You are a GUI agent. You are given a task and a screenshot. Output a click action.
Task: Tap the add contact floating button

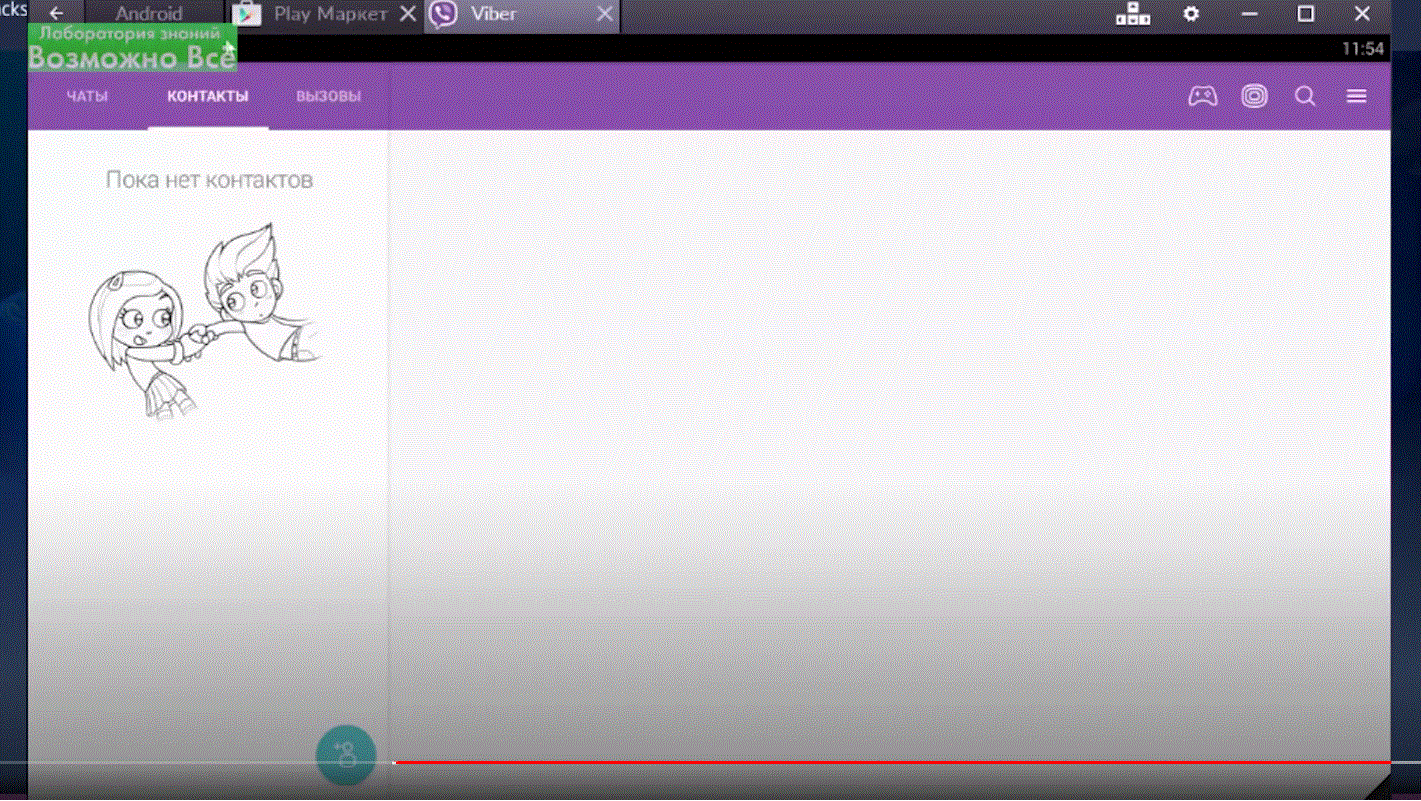(x=346, y=755)
